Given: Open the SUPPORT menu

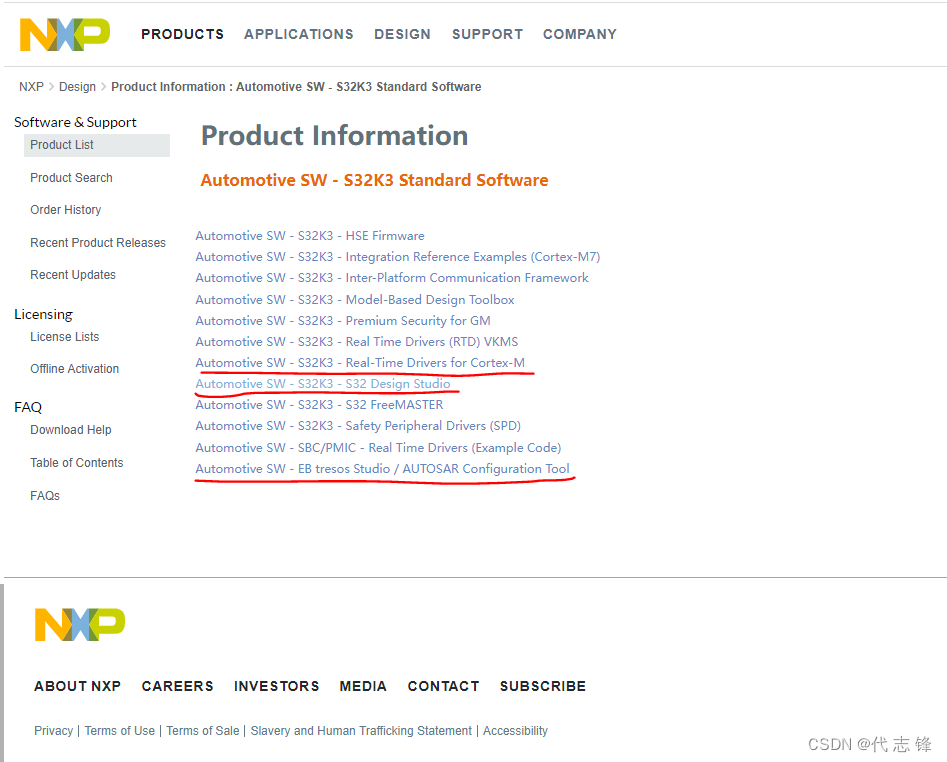Looking at the screenshot, I should coord(487,34).
